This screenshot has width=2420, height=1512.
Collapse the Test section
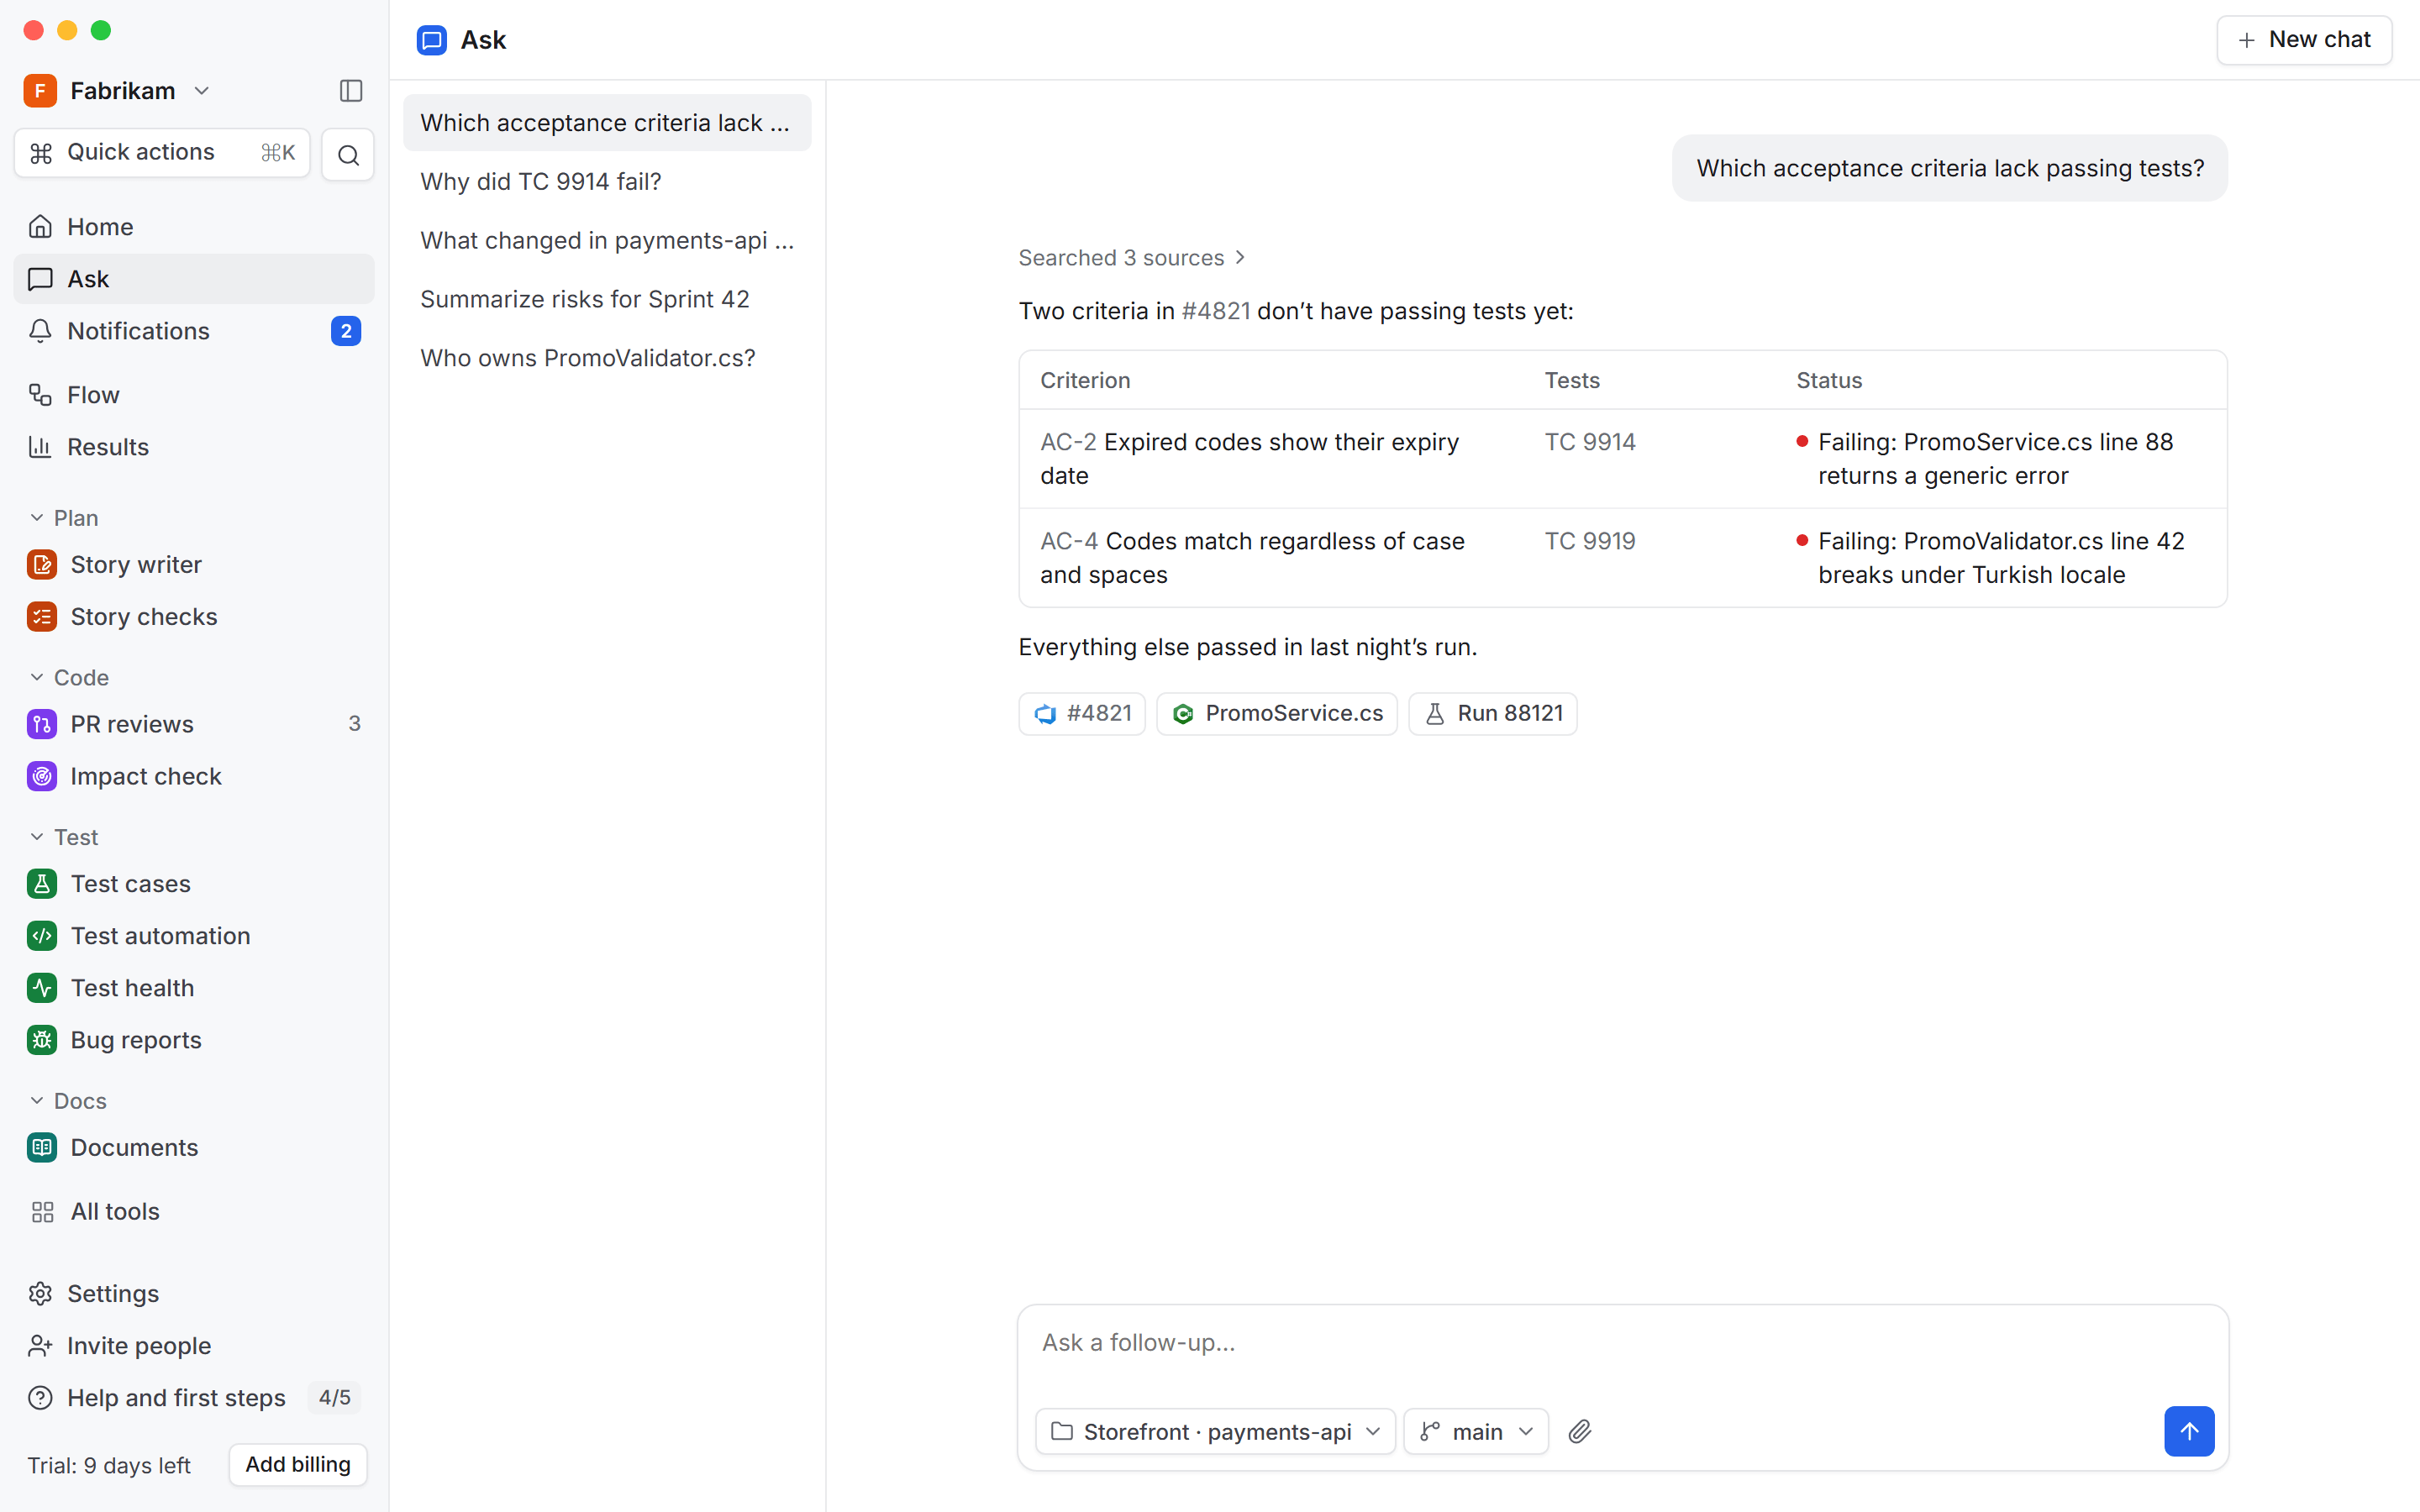pyautogui.click(x=65, y=837)
